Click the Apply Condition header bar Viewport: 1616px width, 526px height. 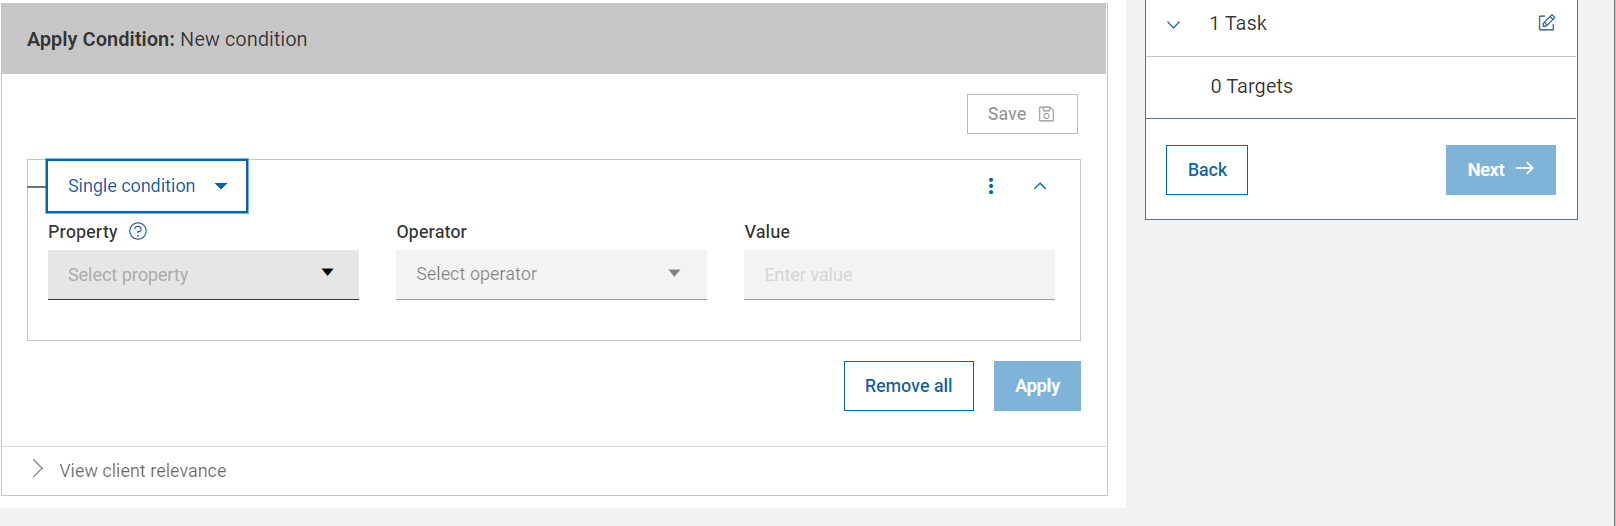[x=553, y=39]
